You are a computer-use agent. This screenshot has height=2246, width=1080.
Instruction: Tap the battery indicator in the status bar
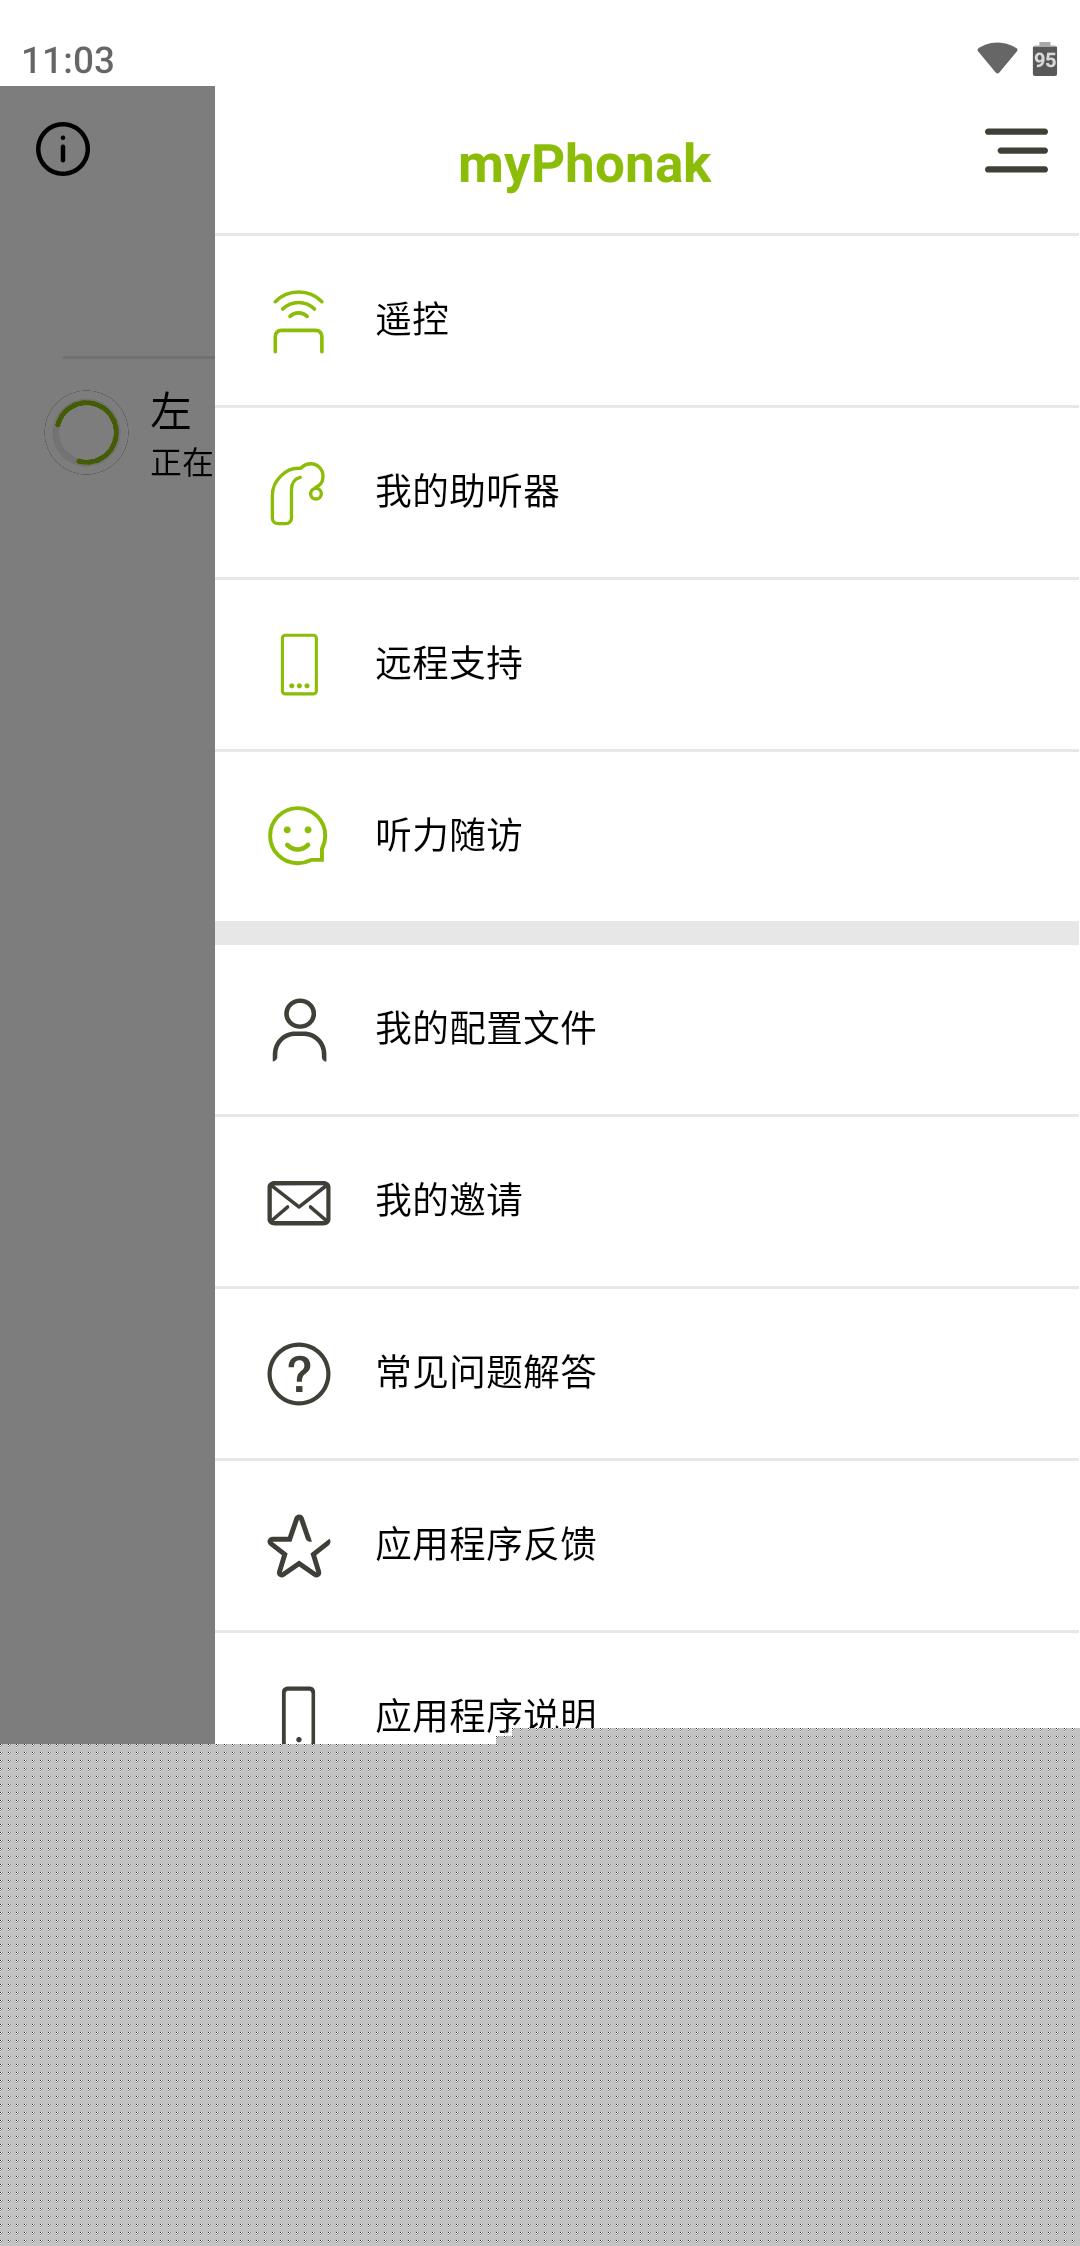(x=1044, y=58)
